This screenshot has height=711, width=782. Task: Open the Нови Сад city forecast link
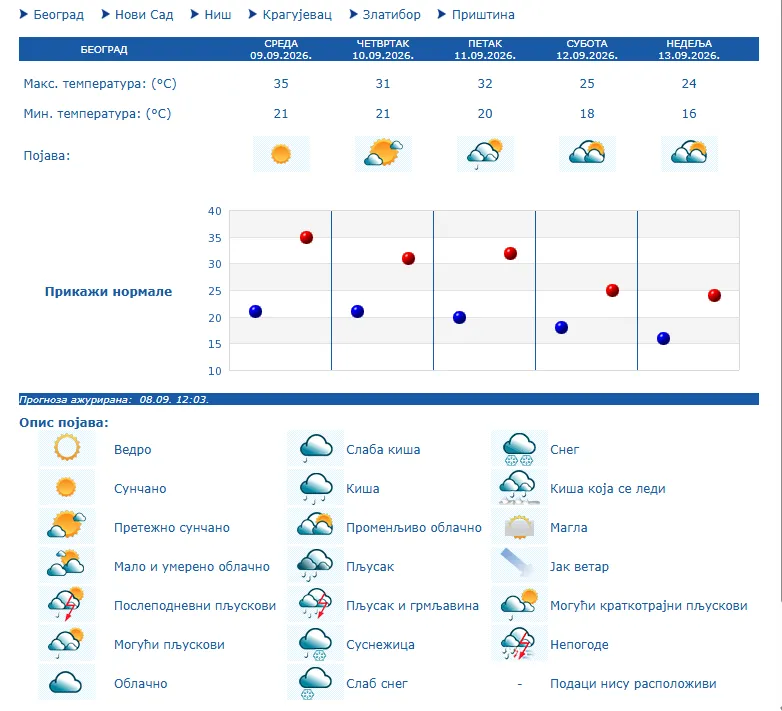click(144, 15)
